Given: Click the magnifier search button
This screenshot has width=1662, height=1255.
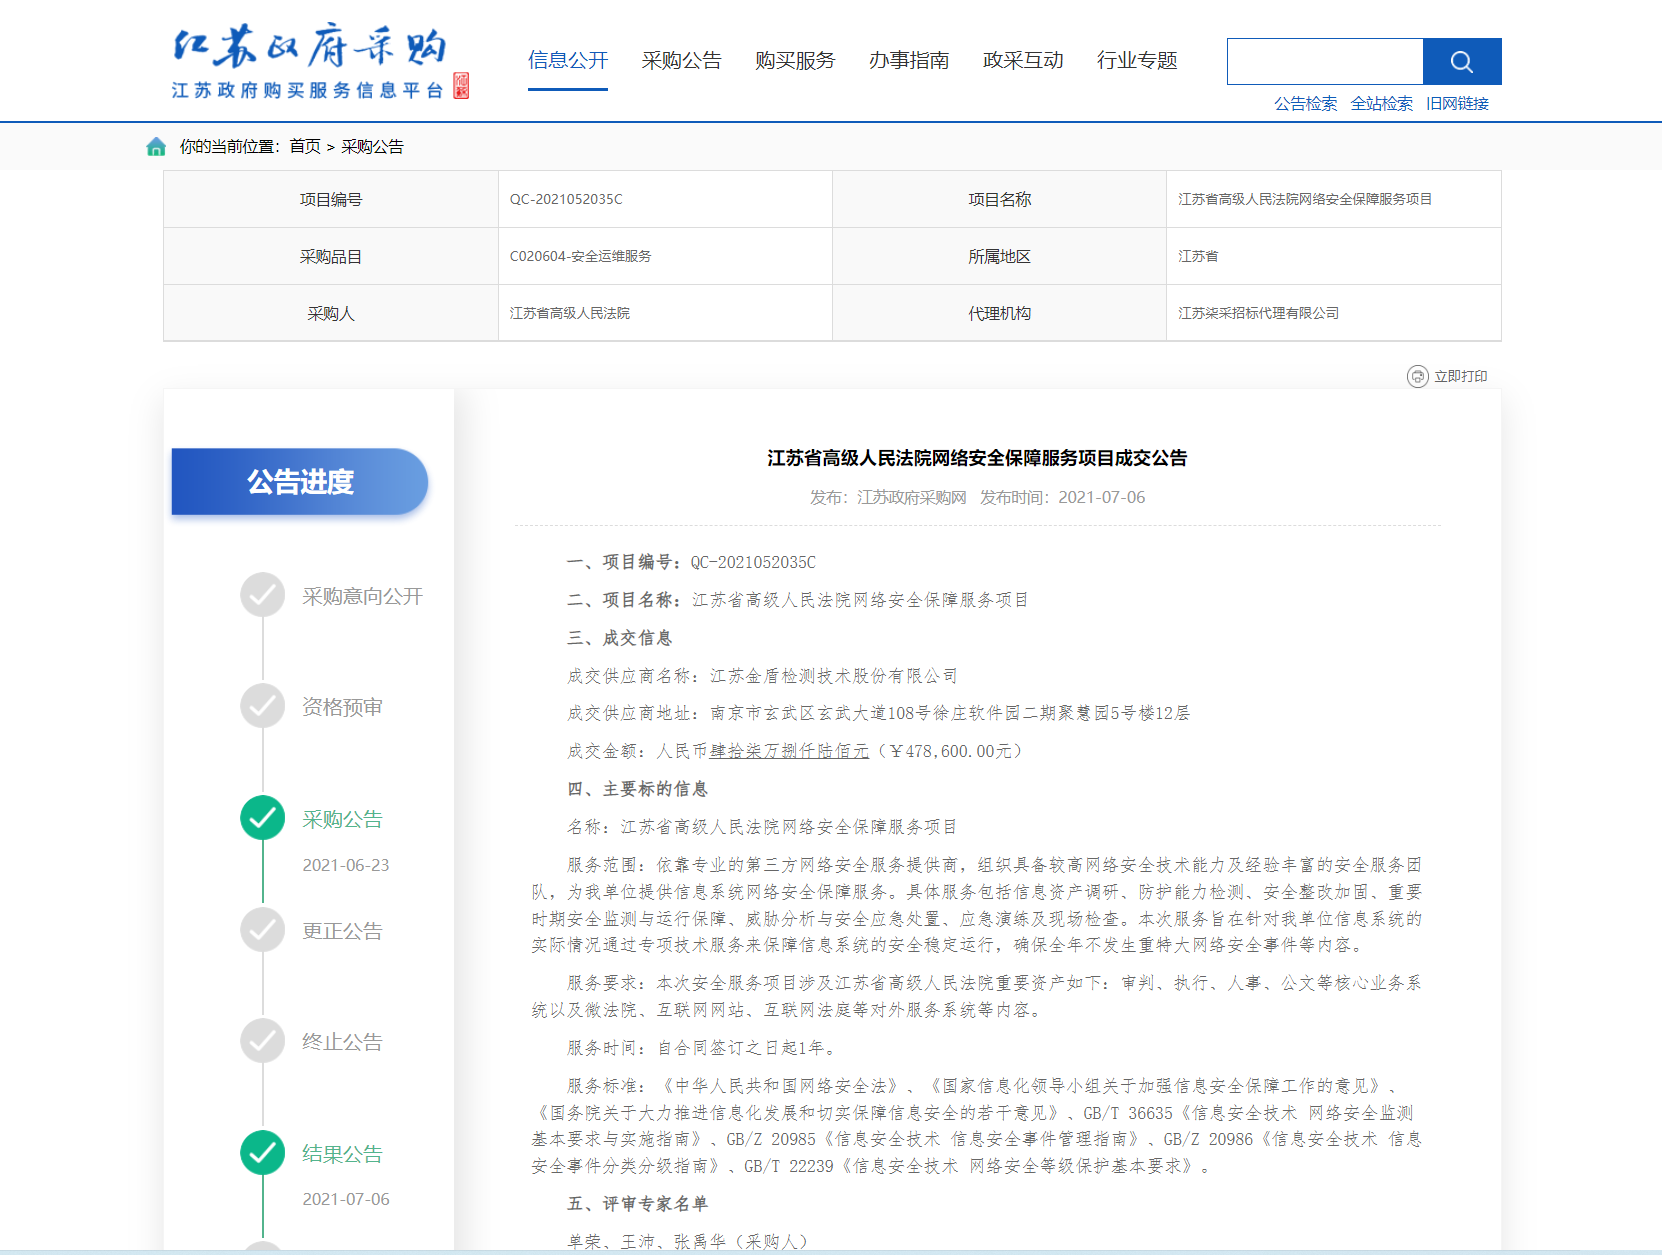Looking at the screenshot, I should (x=1461, y=62).
